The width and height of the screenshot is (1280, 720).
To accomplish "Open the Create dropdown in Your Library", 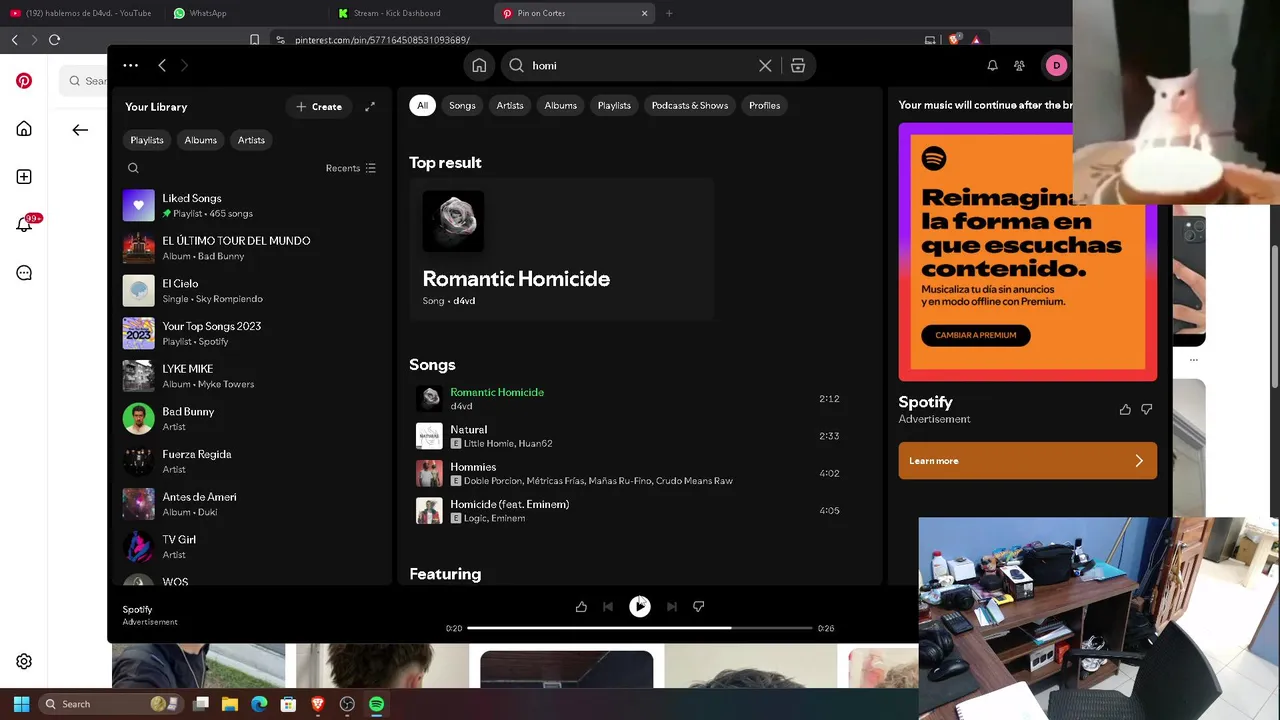I will 319,106.
